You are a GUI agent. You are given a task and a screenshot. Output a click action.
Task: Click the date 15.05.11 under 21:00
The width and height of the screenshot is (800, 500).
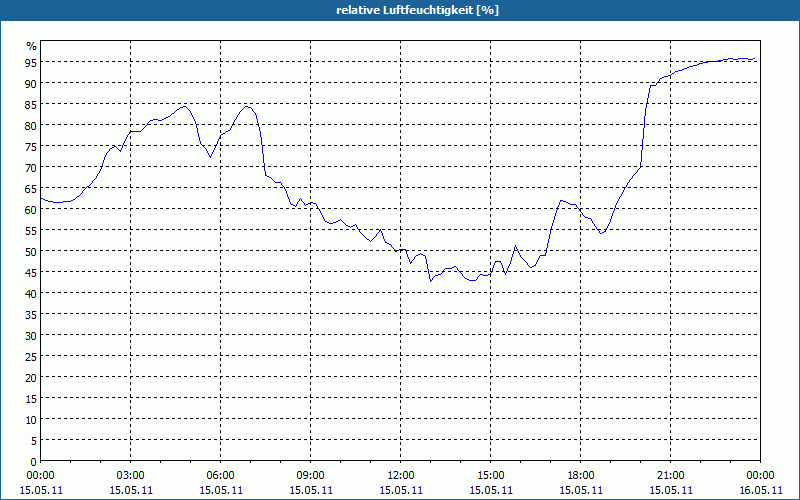(x=670, y=490)
